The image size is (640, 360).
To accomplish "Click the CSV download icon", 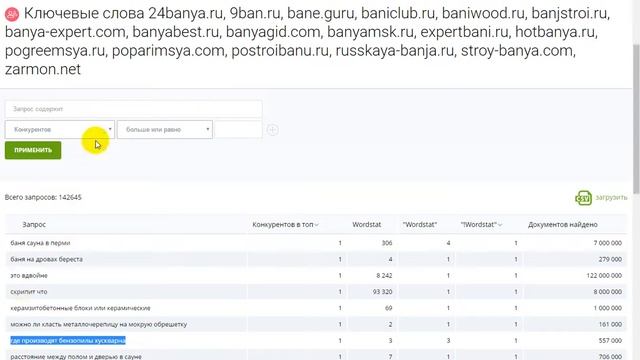I will [x=583, y=198].
